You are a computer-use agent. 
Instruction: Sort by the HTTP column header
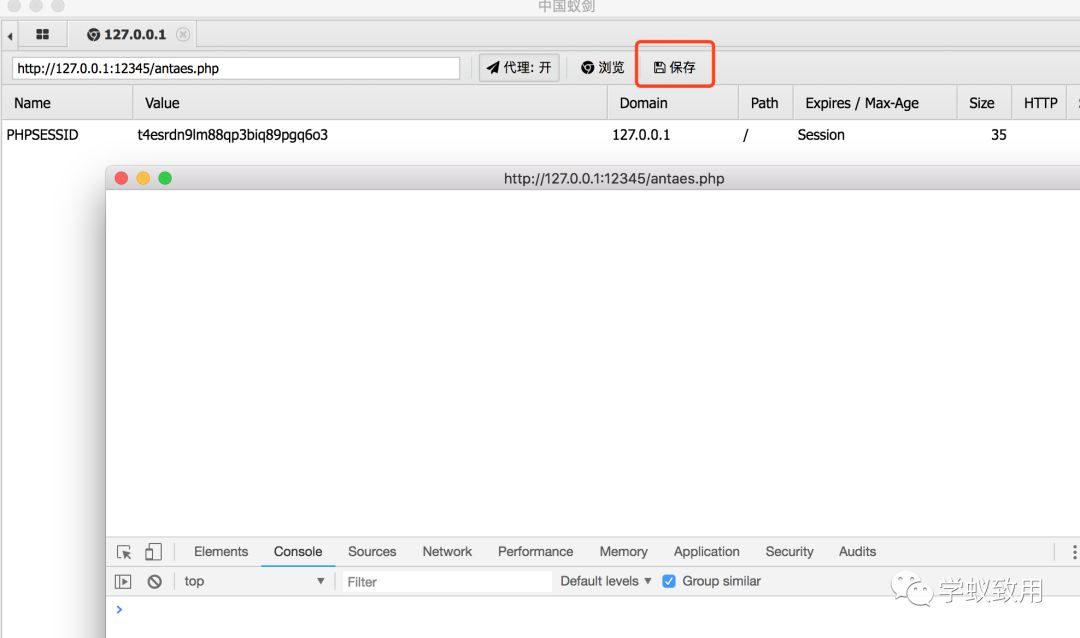click(x=1040, y=103)
